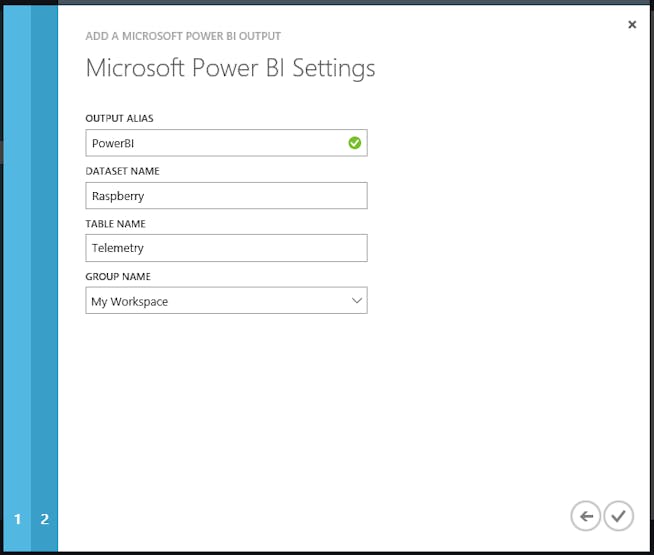Click the back arrow button

click(586, 516)
